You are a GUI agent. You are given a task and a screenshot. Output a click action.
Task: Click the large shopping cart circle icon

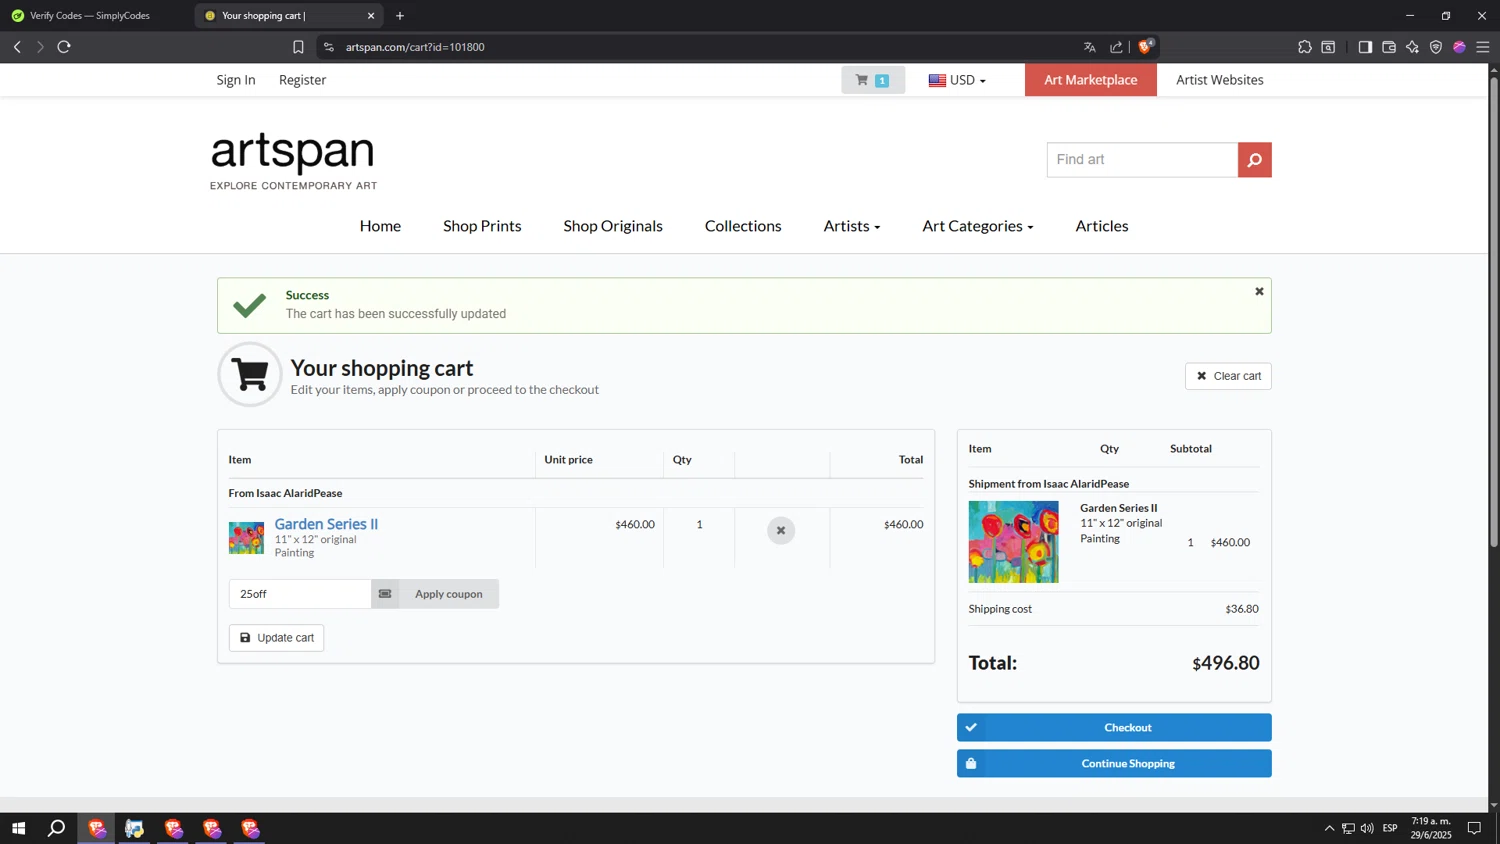[250, 375]
